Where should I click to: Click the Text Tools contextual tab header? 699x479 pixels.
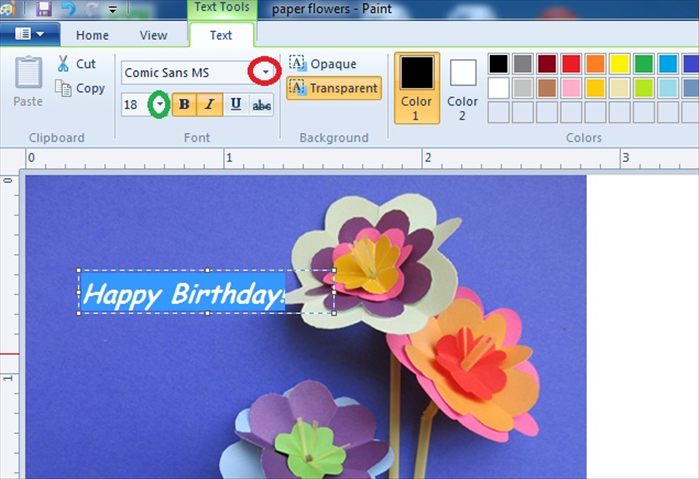(x=222, y=8)
